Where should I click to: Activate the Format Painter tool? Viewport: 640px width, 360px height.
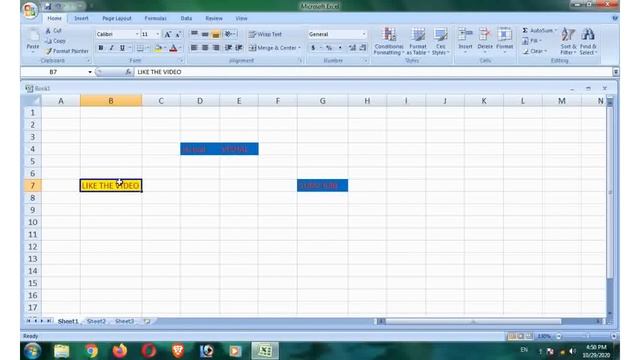[x=67, y=51]
